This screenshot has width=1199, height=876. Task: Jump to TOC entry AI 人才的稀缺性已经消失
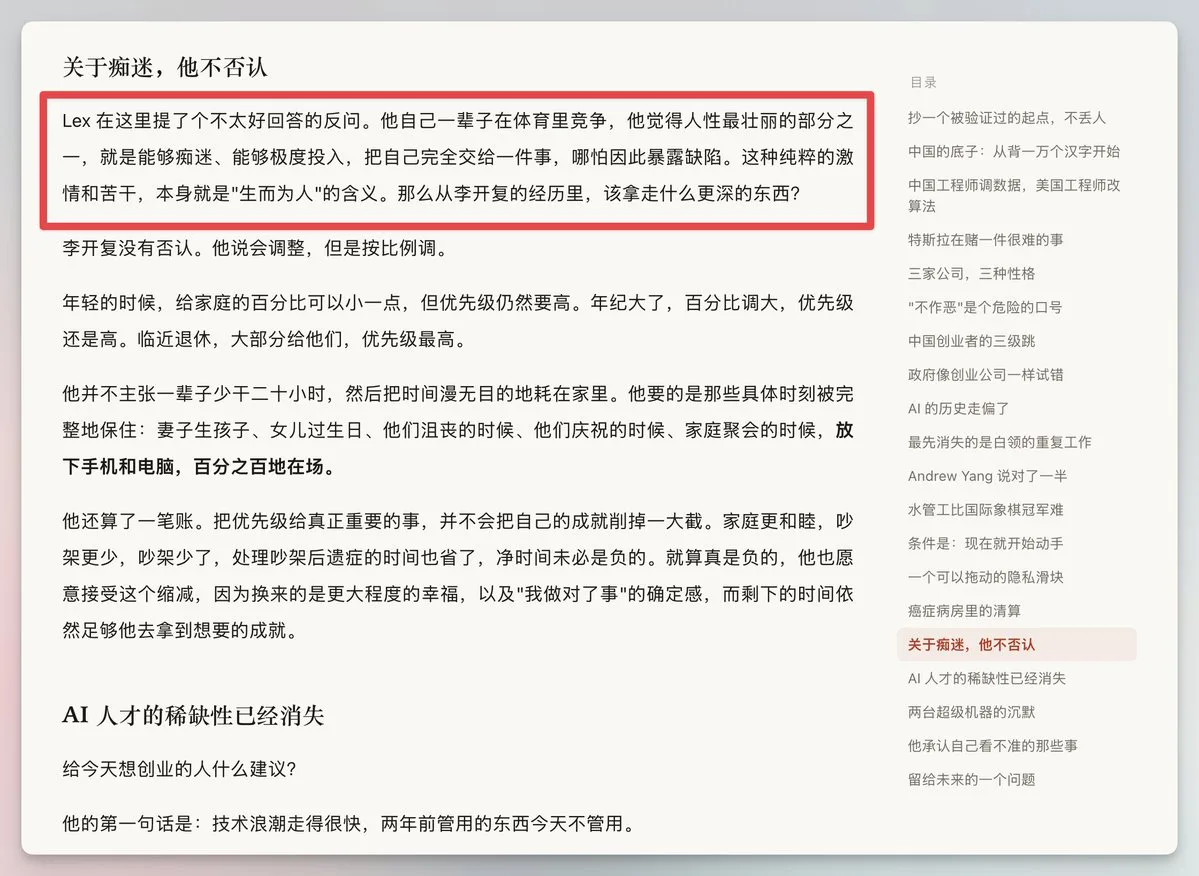pos(986,678)
